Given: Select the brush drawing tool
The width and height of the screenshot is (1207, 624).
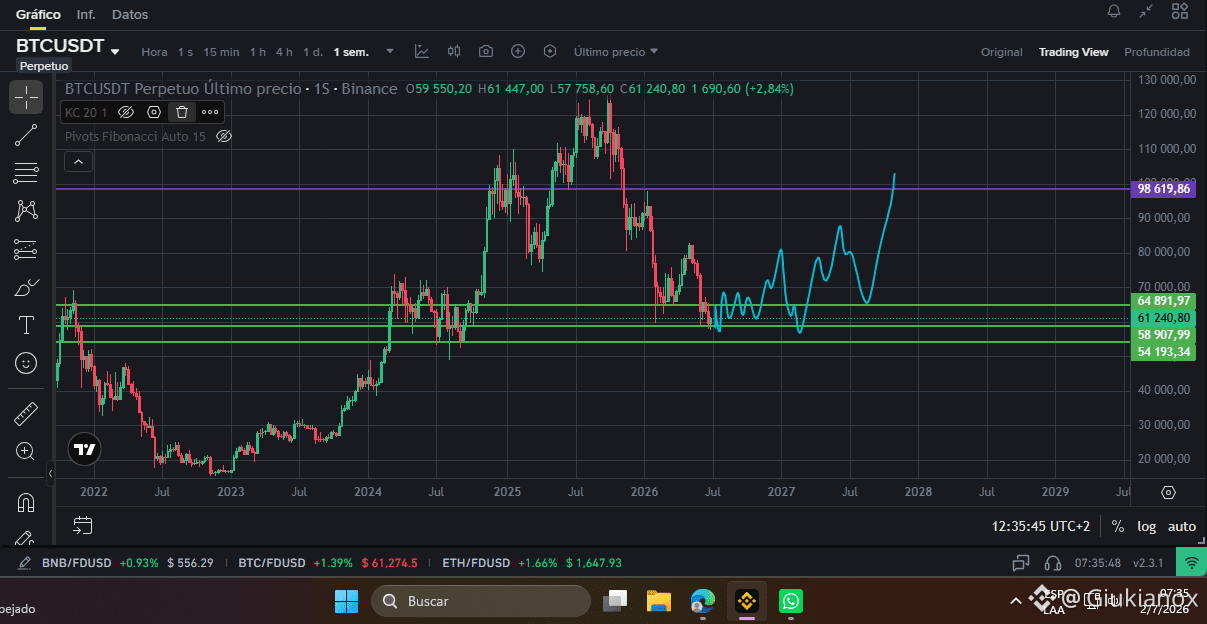Looking at the screenshot, I should coord(26,287).
